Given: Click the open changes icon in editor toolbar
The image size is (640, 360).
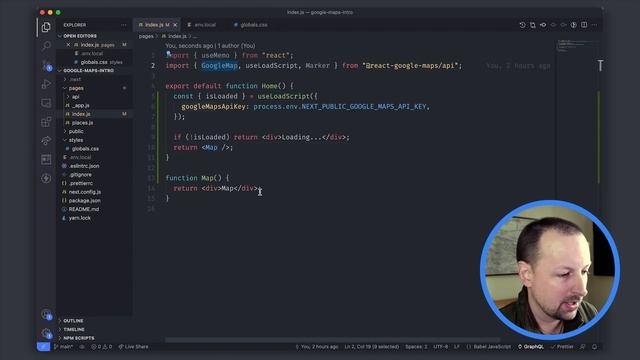Looking at the screenshot, I should point(533,25).
